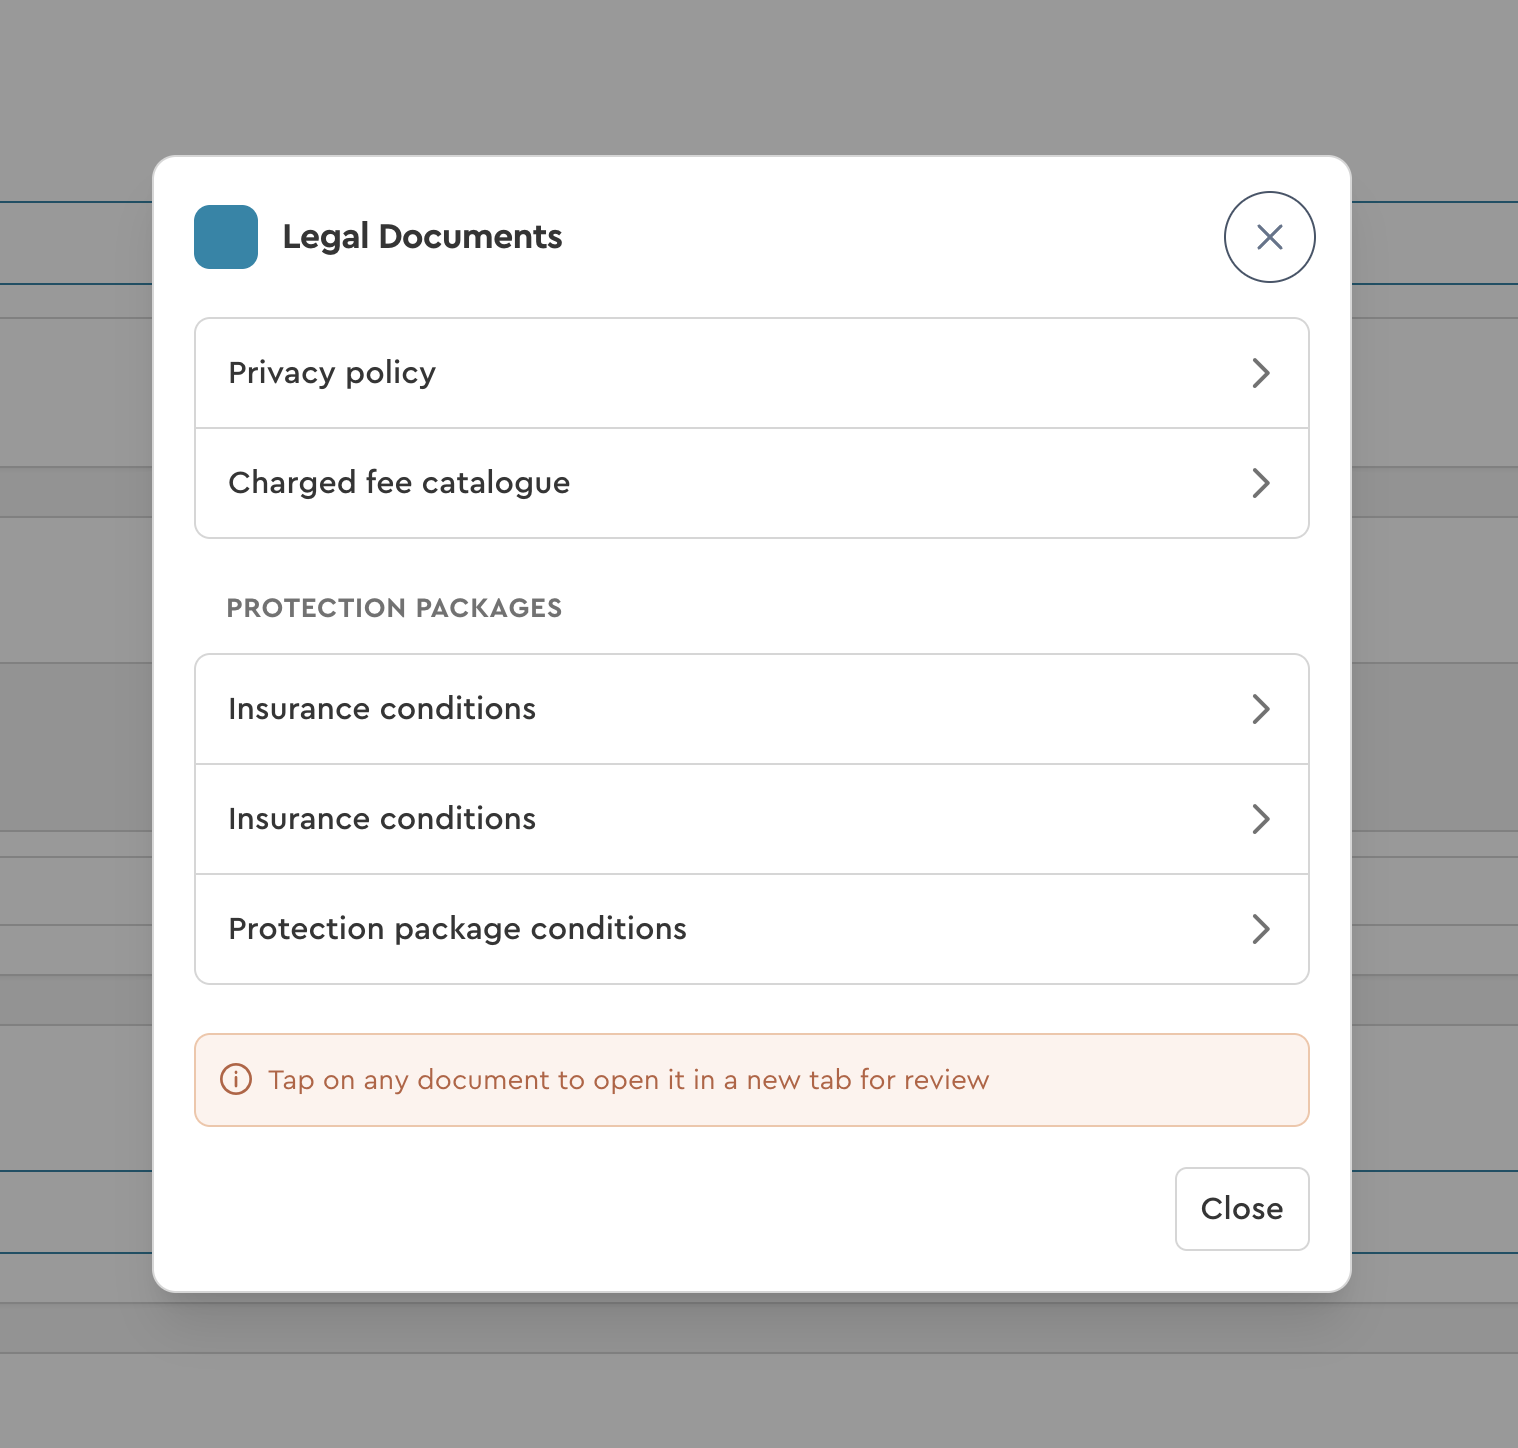Screen dimensions: 1518x1448
Task: Click the 'Tap on any document' hint text
Action: pos(628,1080)
